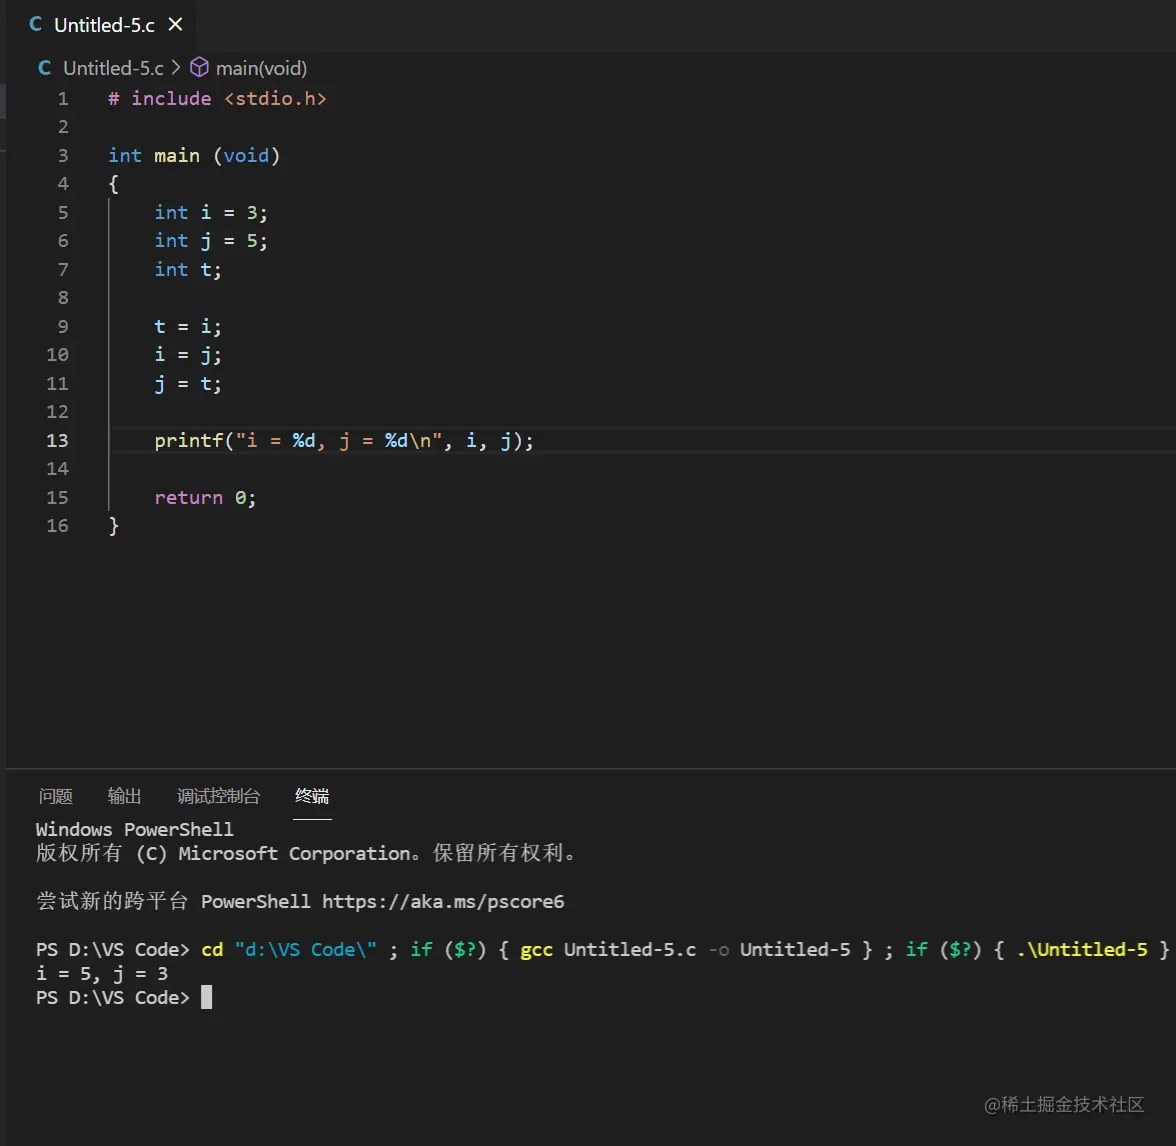The height and width of the screenshot is (1146, 1176).
Task: Click the C file icon in the breadcrumb bar
Action: click(x=43, y=68)
